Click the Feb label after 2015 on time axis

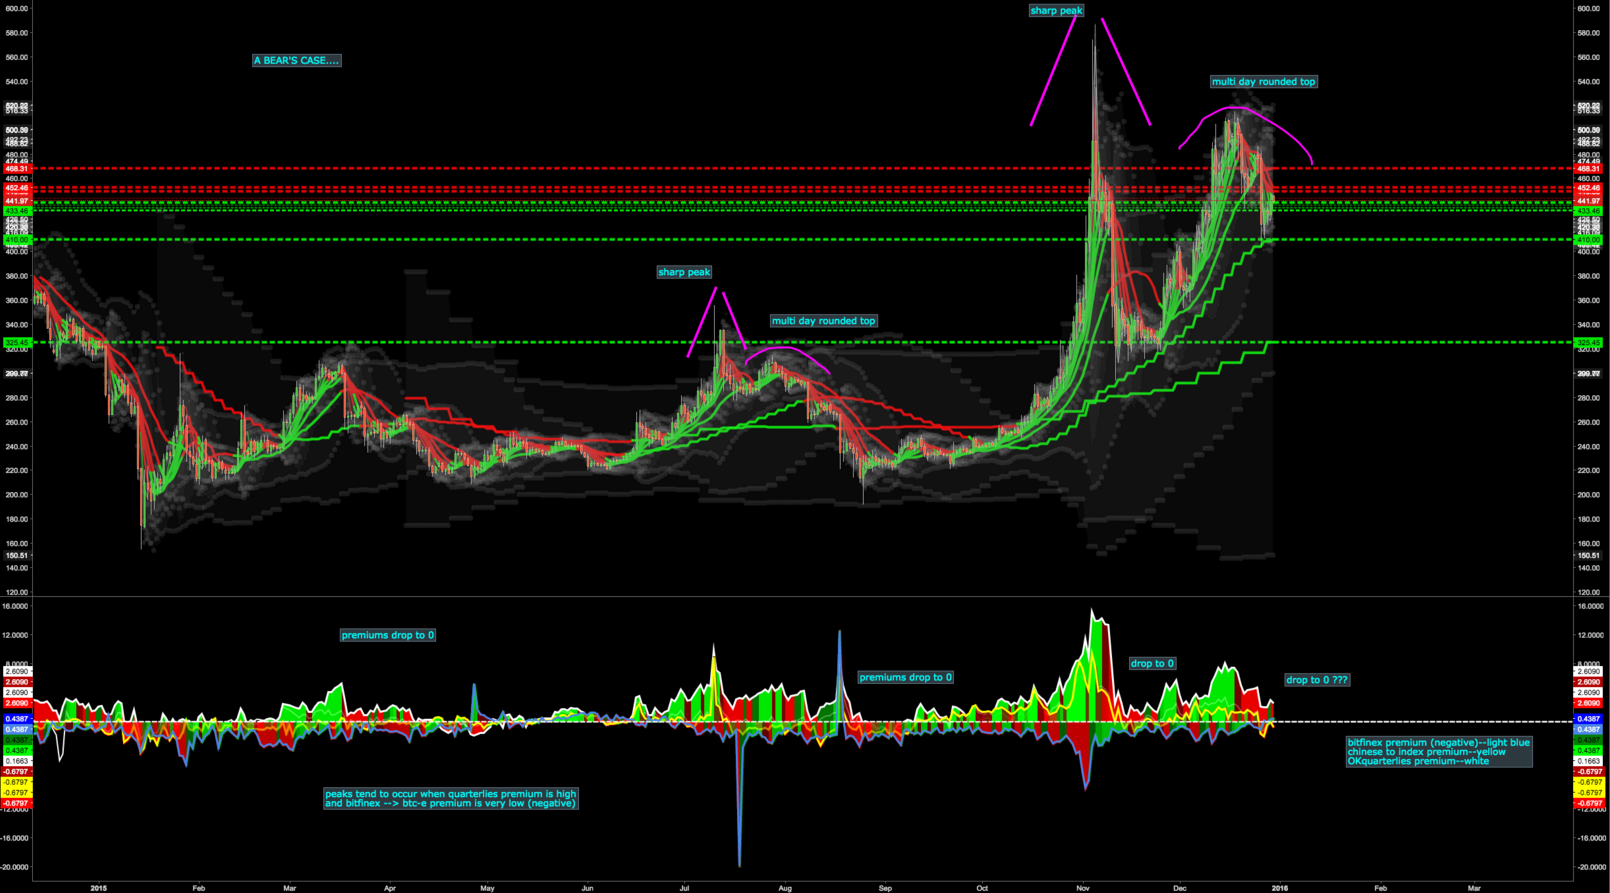(x=199, y=887)
